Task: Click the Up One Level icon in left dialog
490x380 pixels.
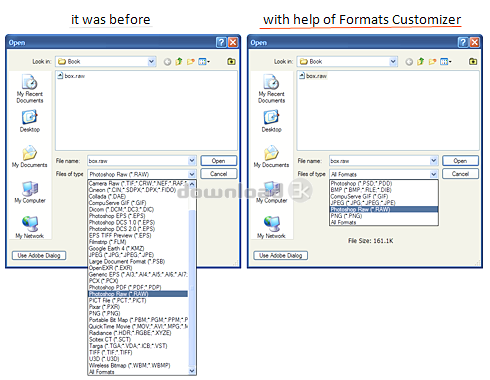Action: pyautogui.click(x=179, y=61)
